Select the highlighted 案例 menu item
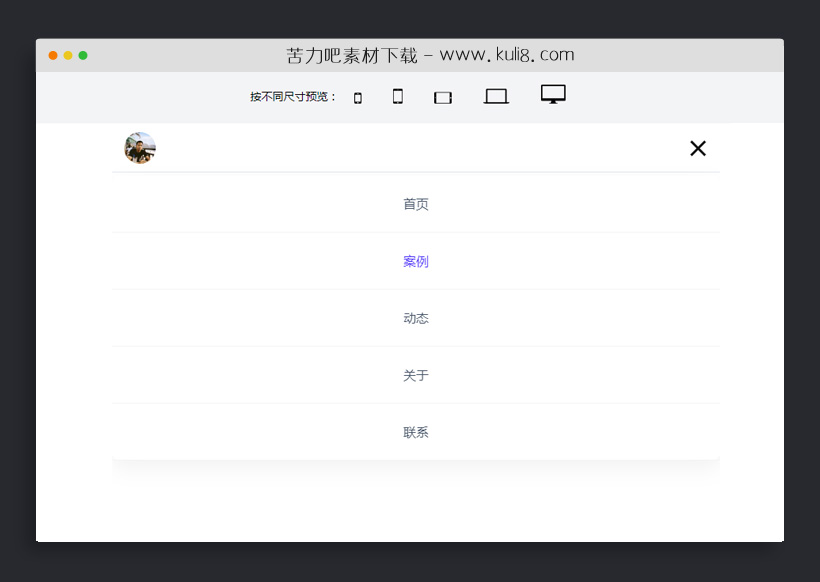820x582 pixels. [x=416, y=261]
